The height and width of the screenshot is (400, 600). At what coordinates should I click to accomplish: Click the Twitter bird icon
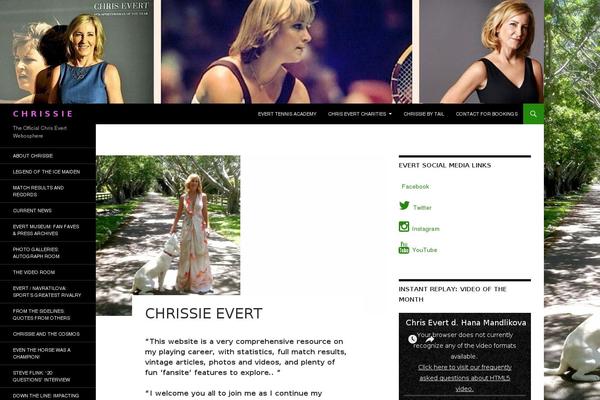click(404, 206)
